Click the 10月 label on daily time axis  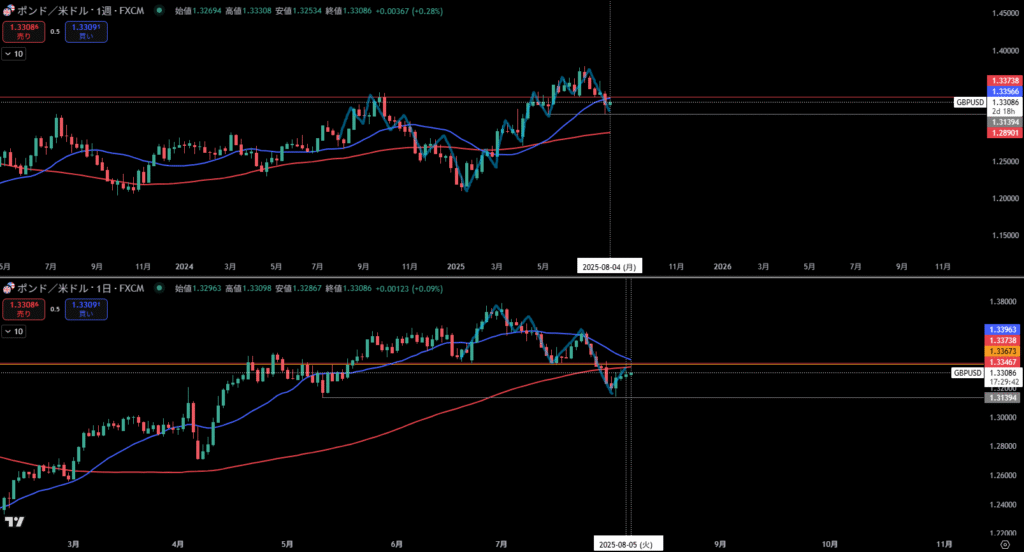coord(829,544)
